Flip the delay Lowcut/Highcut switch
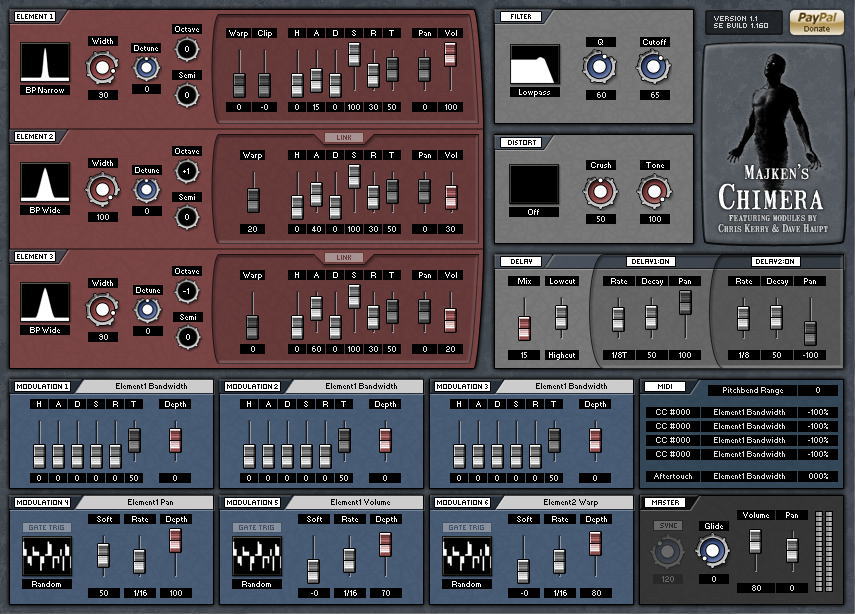Image resolution: width=855 pixels, height=614 pixels. click(561, 317)
